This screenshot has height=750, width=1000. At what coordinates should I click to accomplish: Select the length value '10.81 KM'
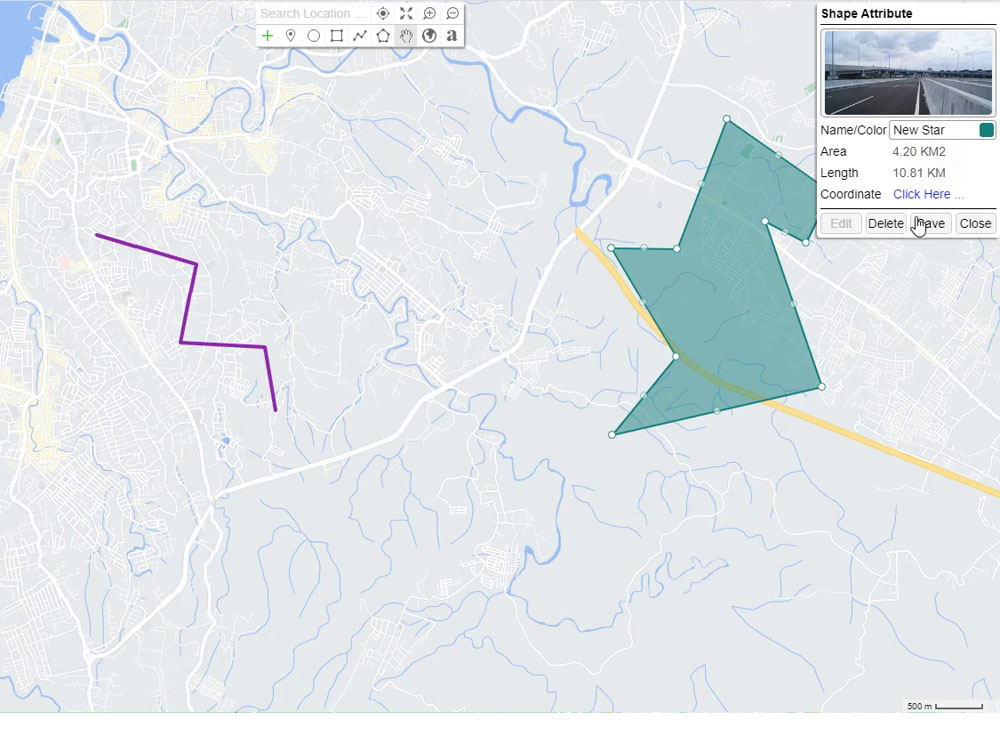point(918,173)
